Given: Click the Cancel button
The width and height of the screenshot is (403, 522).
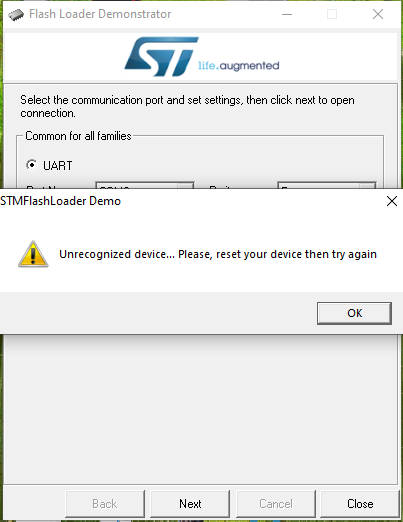Looking at the screenshot, I should tap(276, 503).
